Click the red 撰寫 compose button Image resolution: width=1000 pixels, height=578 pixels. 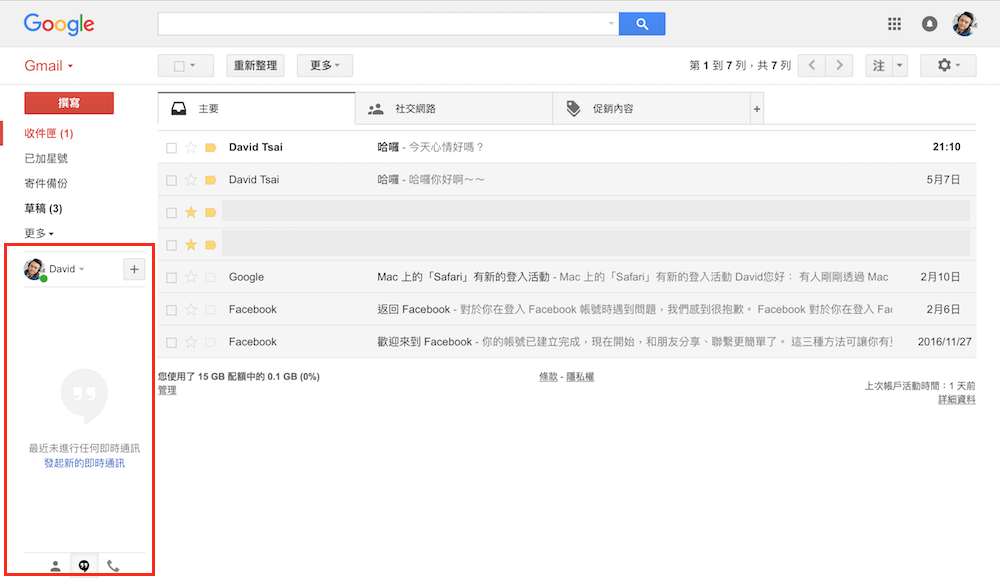[69, 103]
